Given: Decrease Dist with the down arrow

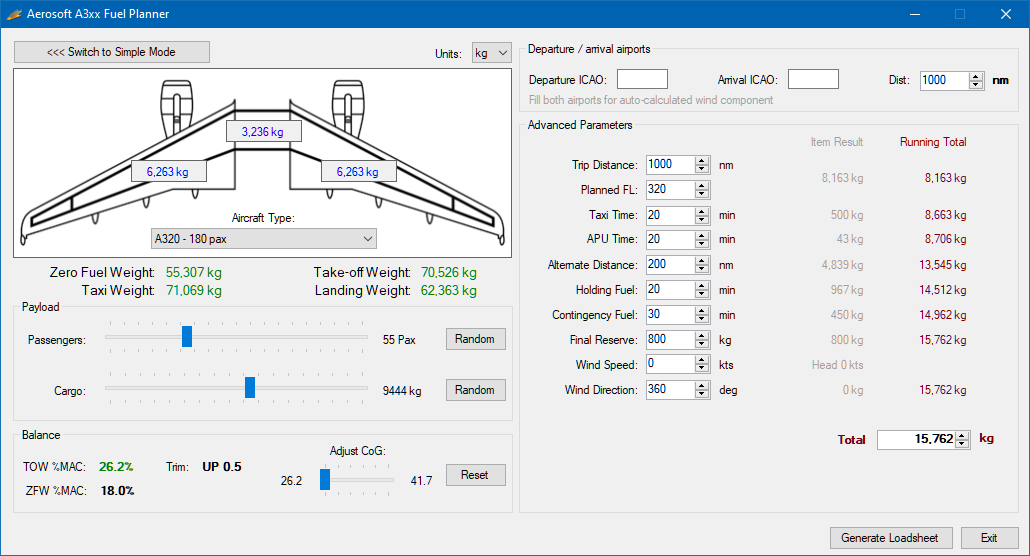Looking at the screenshot, I should click(x=976, y=85).
